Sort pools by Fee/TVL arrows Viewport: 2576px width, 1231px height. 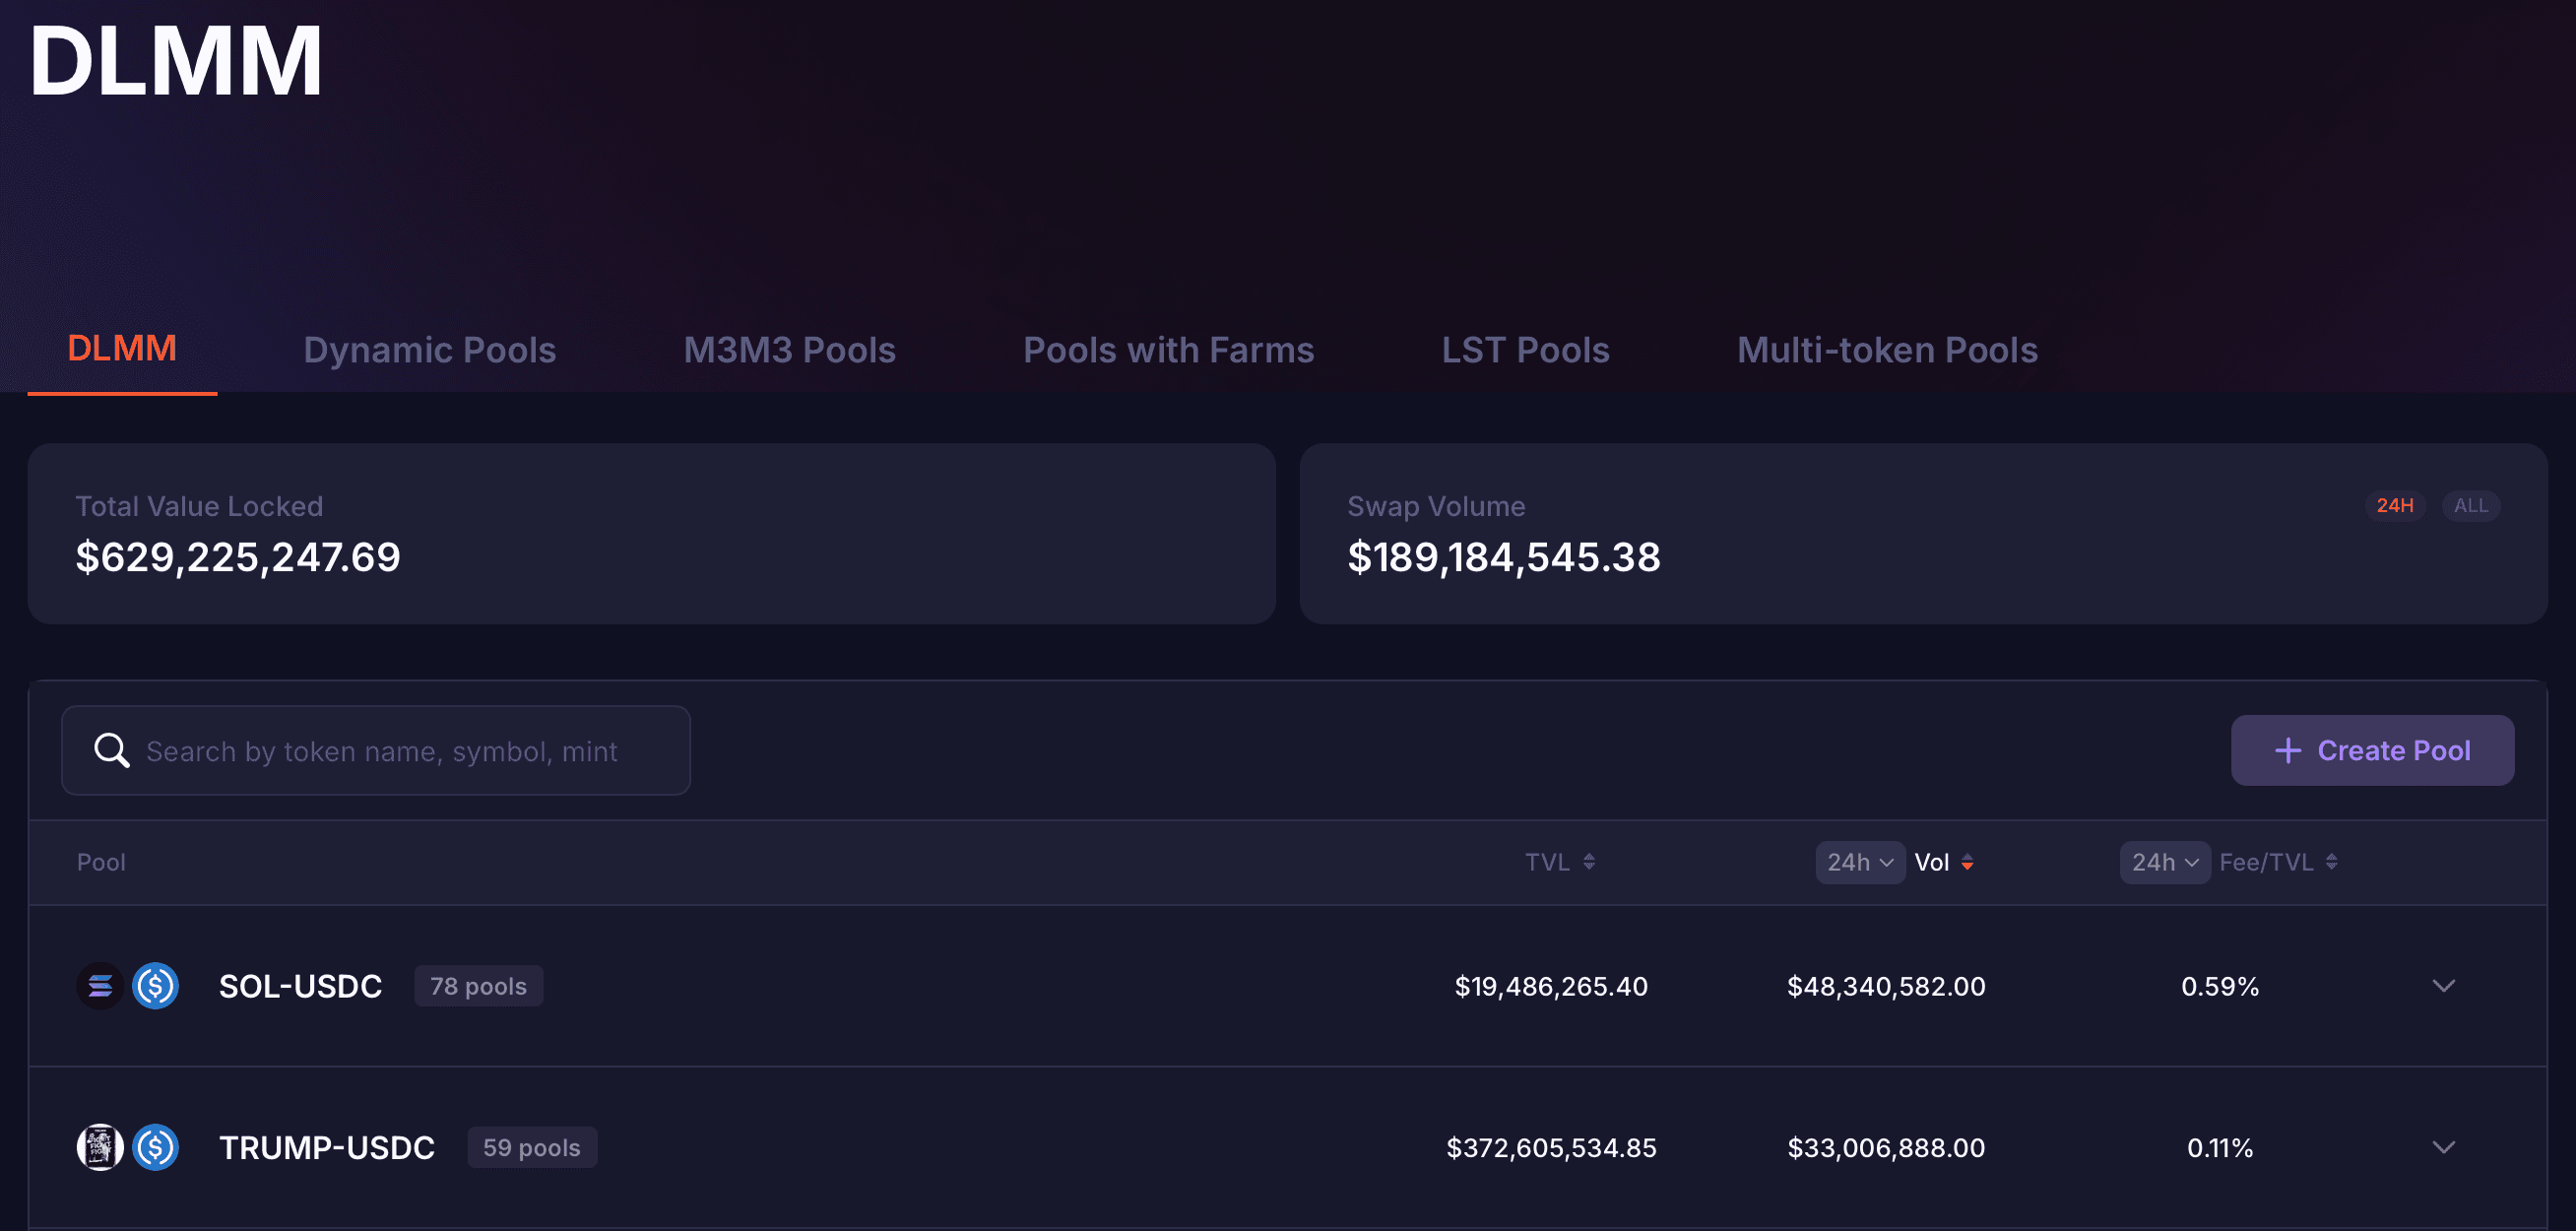tap(2331, 862)
